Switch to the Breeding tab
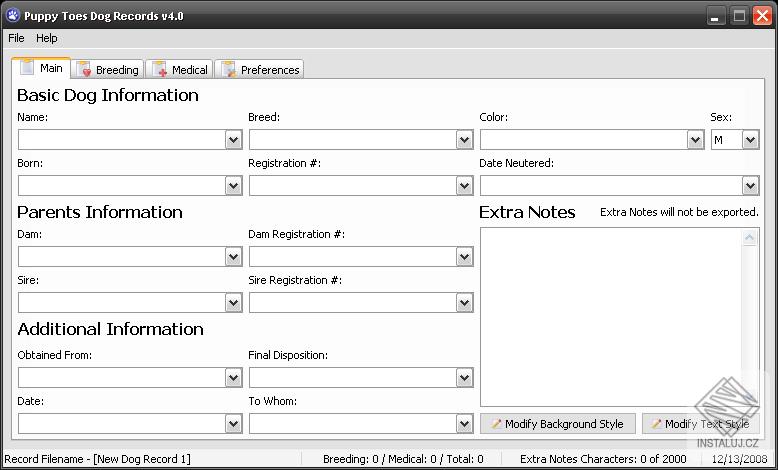The width and height of the screenshot is (778, 470). (108, 69)
